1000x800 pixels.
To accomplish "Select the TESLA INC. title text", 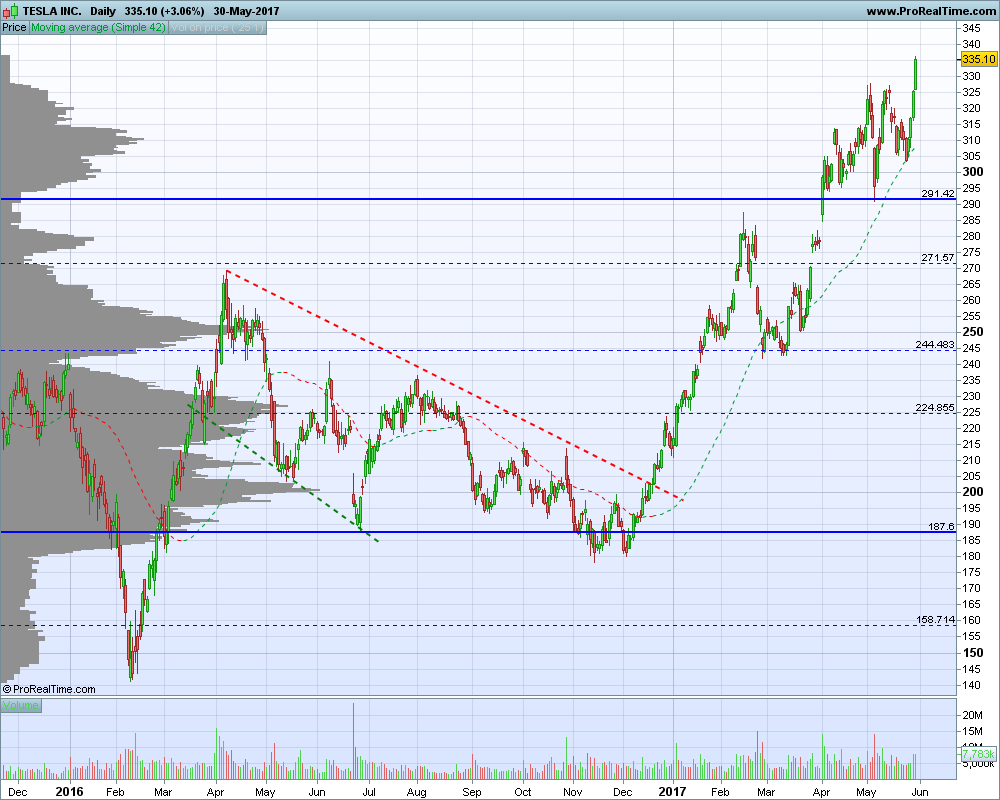I will pos(52,11).
